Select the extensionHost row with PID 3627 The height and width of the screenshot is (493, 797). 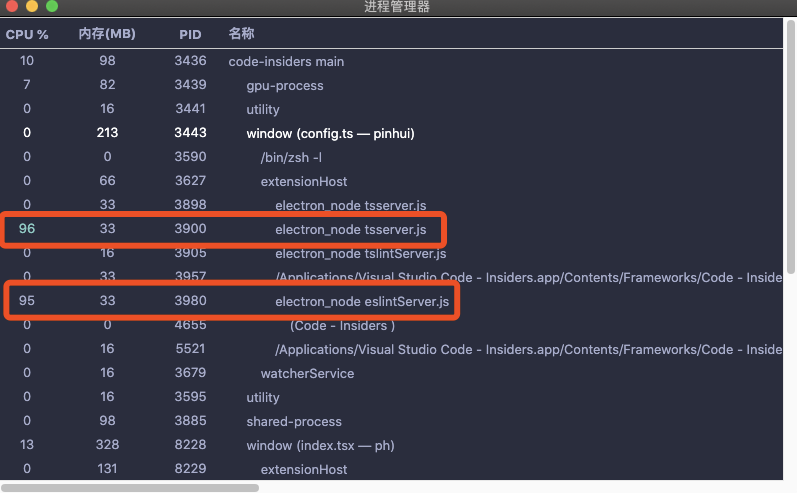[391, 181]
